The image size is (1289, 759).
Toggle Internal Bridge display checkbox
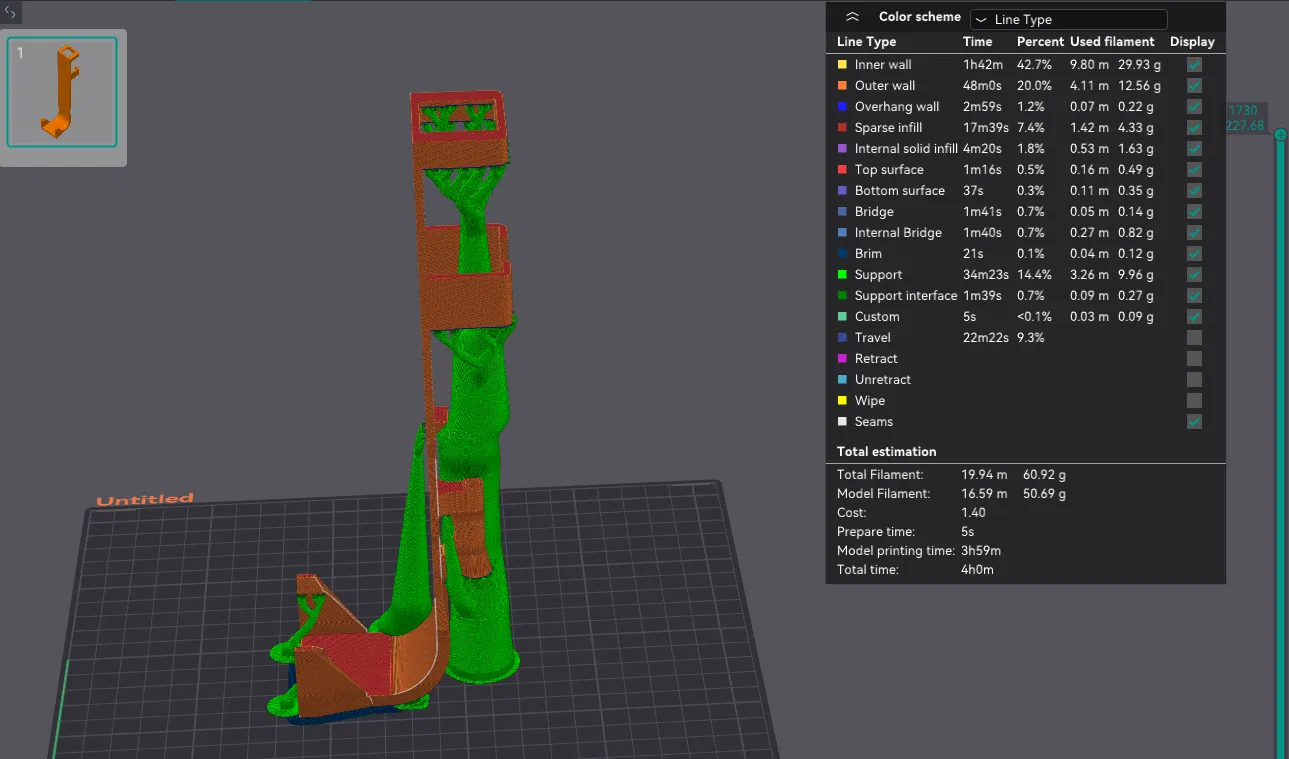click(1194, 233)
